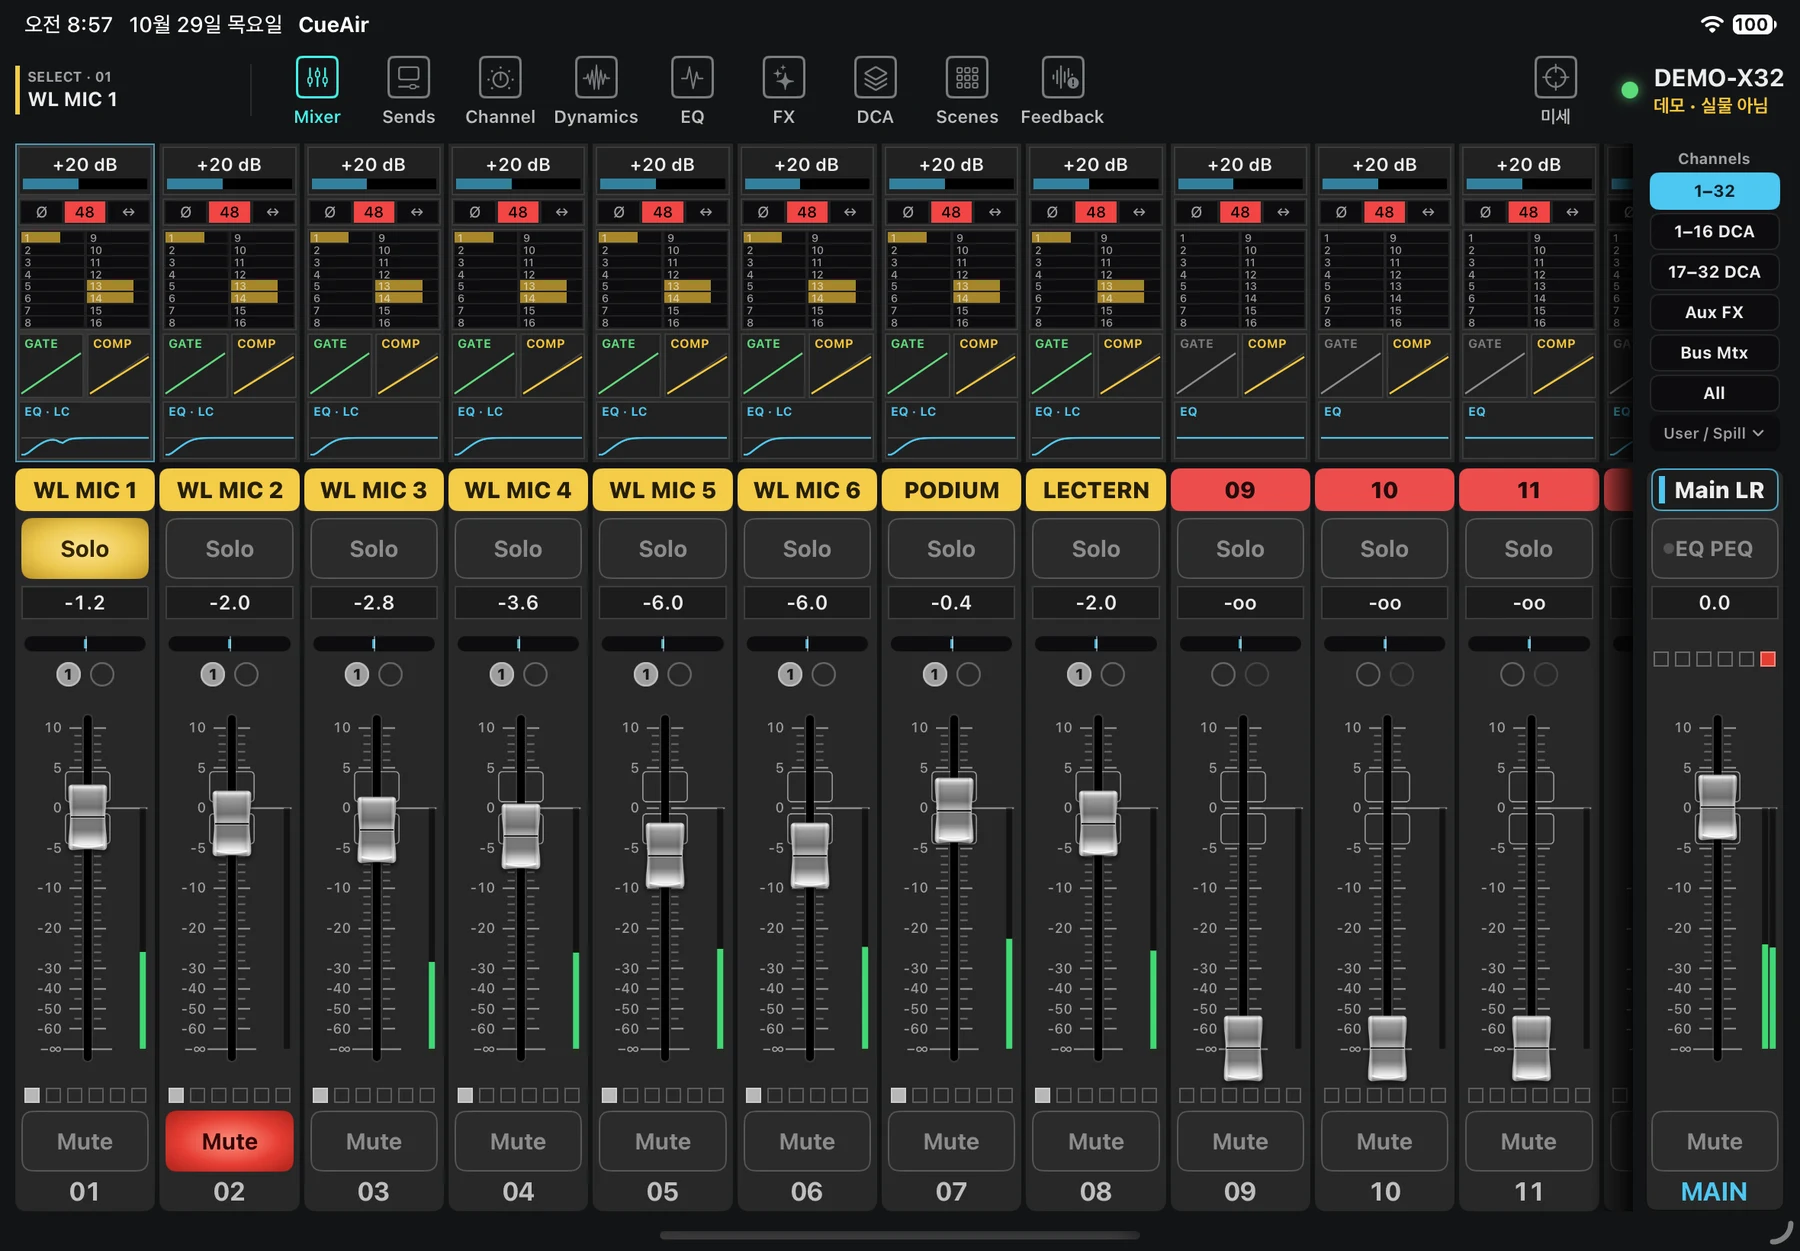1800x1251 pixels.
Task: Open the Sends view icon
Action: pos(408,78)
